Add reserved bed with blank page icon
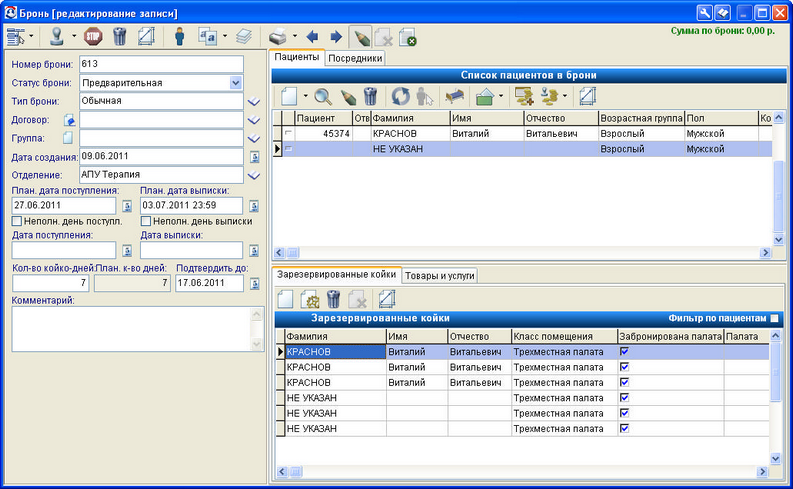This screenshot has height=489, width=793. coord(285,299)
